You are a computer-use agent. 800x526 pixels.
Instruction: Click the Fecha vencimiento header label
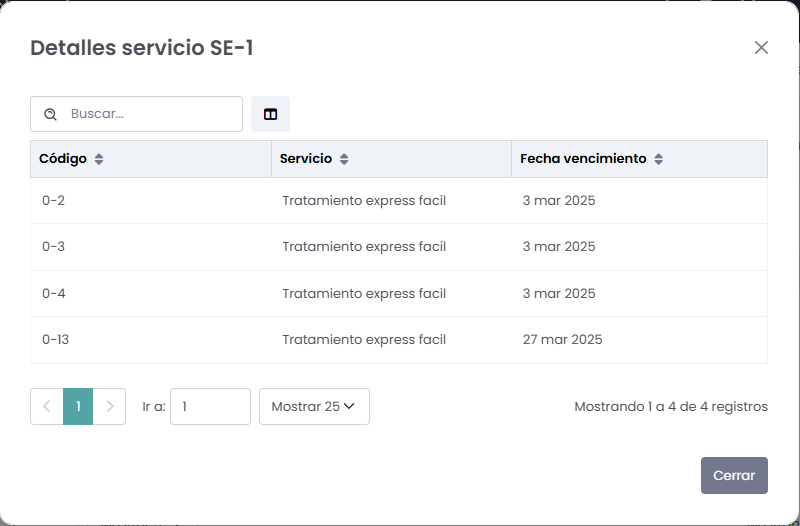[583, 159]
